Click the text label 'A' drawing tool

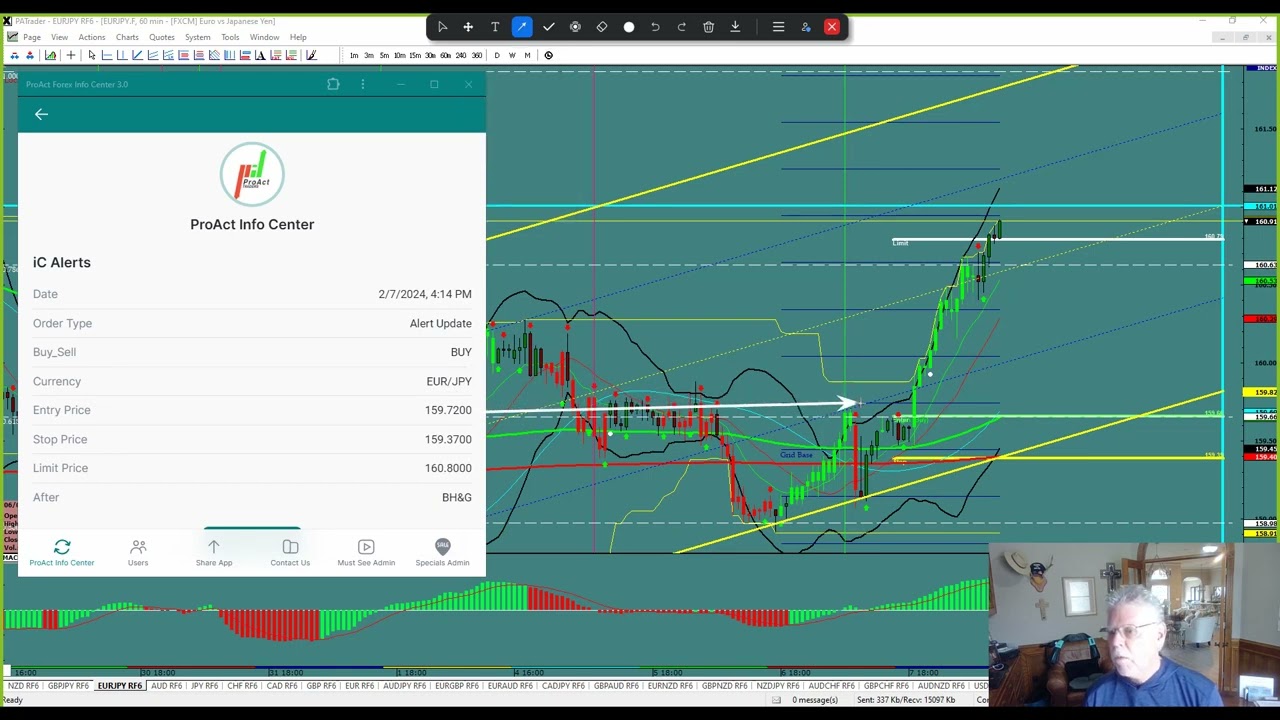click(260, 55)
